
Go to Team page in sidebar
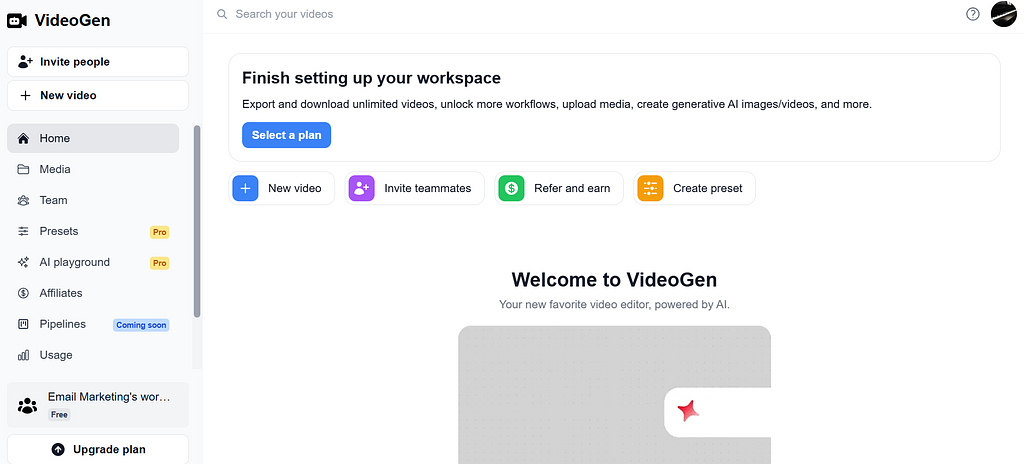(53, 200)
